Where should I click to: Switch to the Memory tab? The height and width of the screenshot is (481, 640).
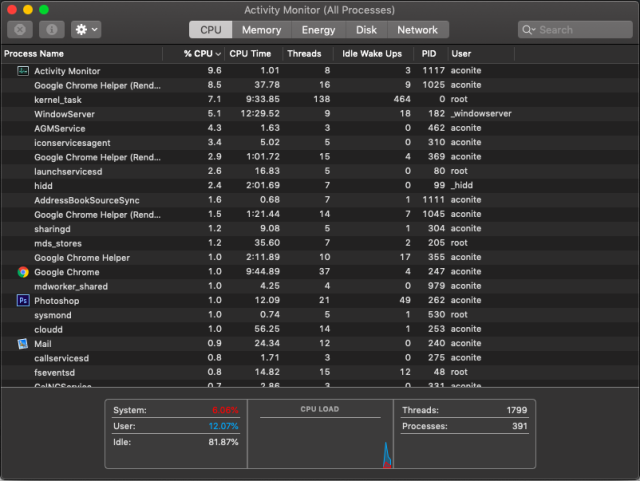[x=261, y=30]
